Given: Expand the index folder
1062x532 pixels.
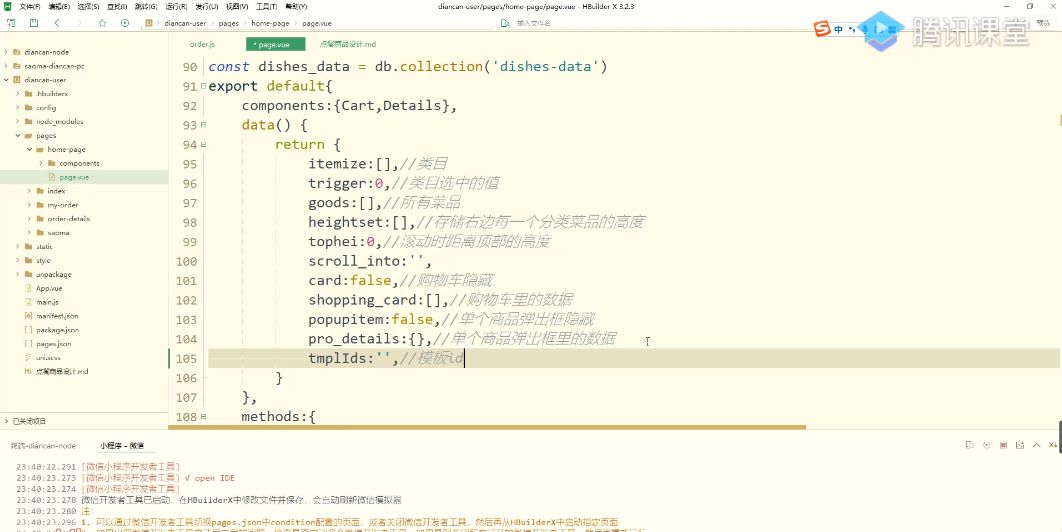Looking at the screenshot, I should click(x=29, y=191).
